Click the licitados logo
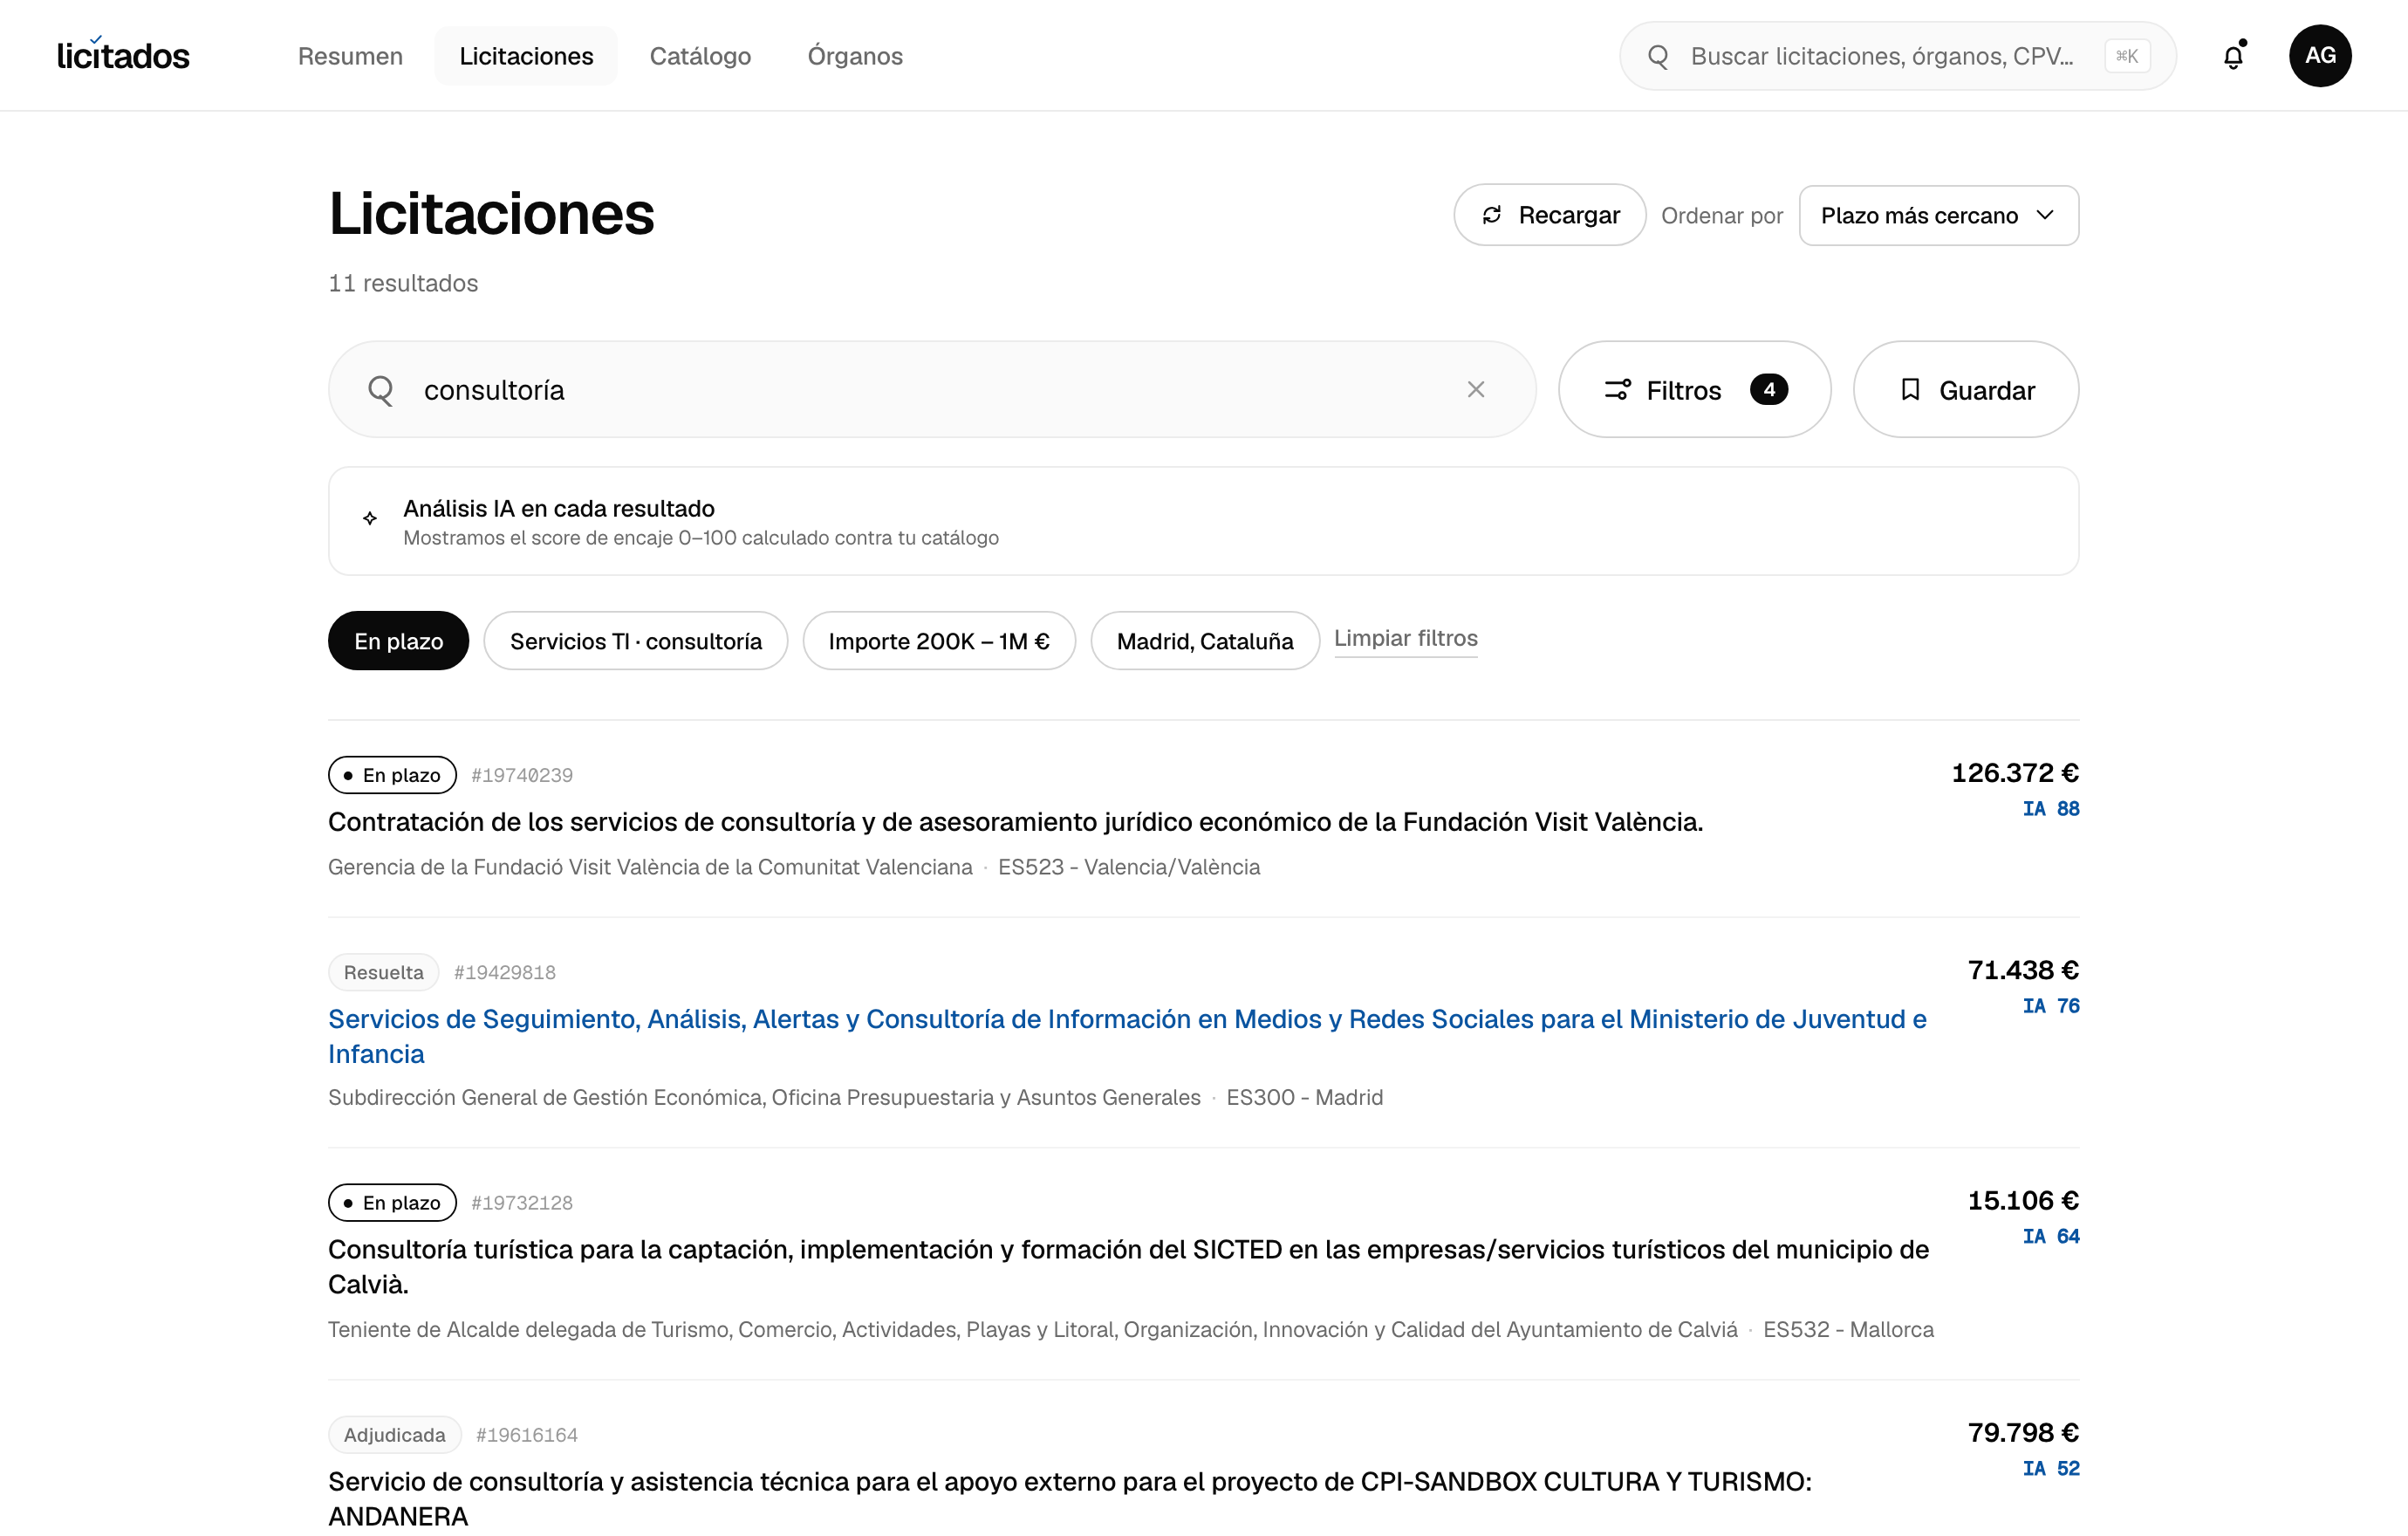 point(123,55)
